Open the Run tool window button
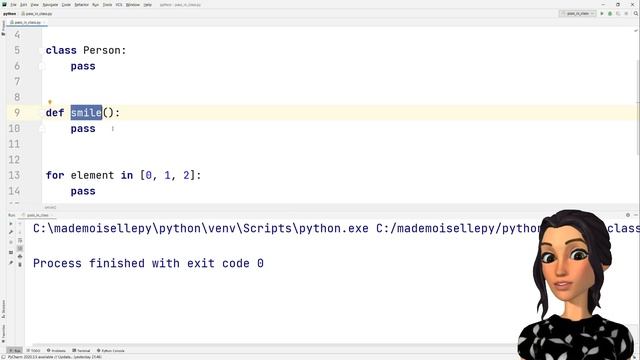 (15, 351)
